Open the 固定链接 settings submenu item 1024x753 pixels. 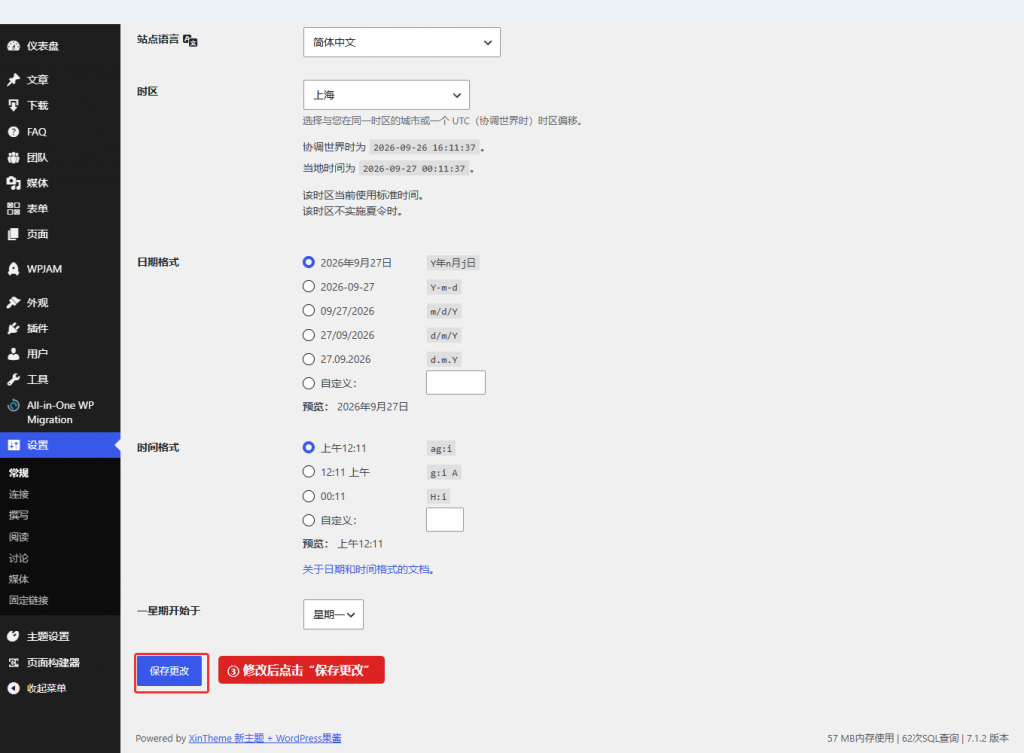click(29, 600)
